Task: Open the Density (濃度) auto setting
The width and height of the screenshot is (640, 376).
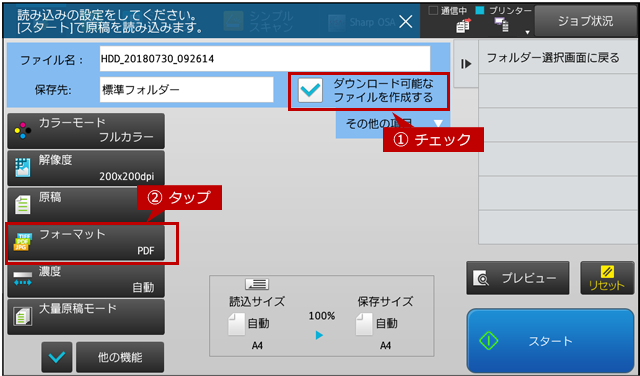Action: (86, 280)
